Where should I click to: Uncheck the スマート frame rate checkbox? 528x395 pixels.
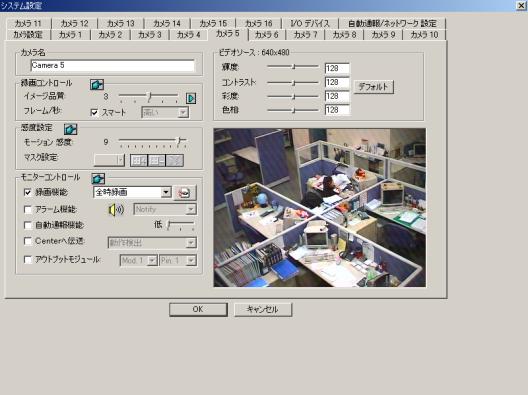point(95,112)
